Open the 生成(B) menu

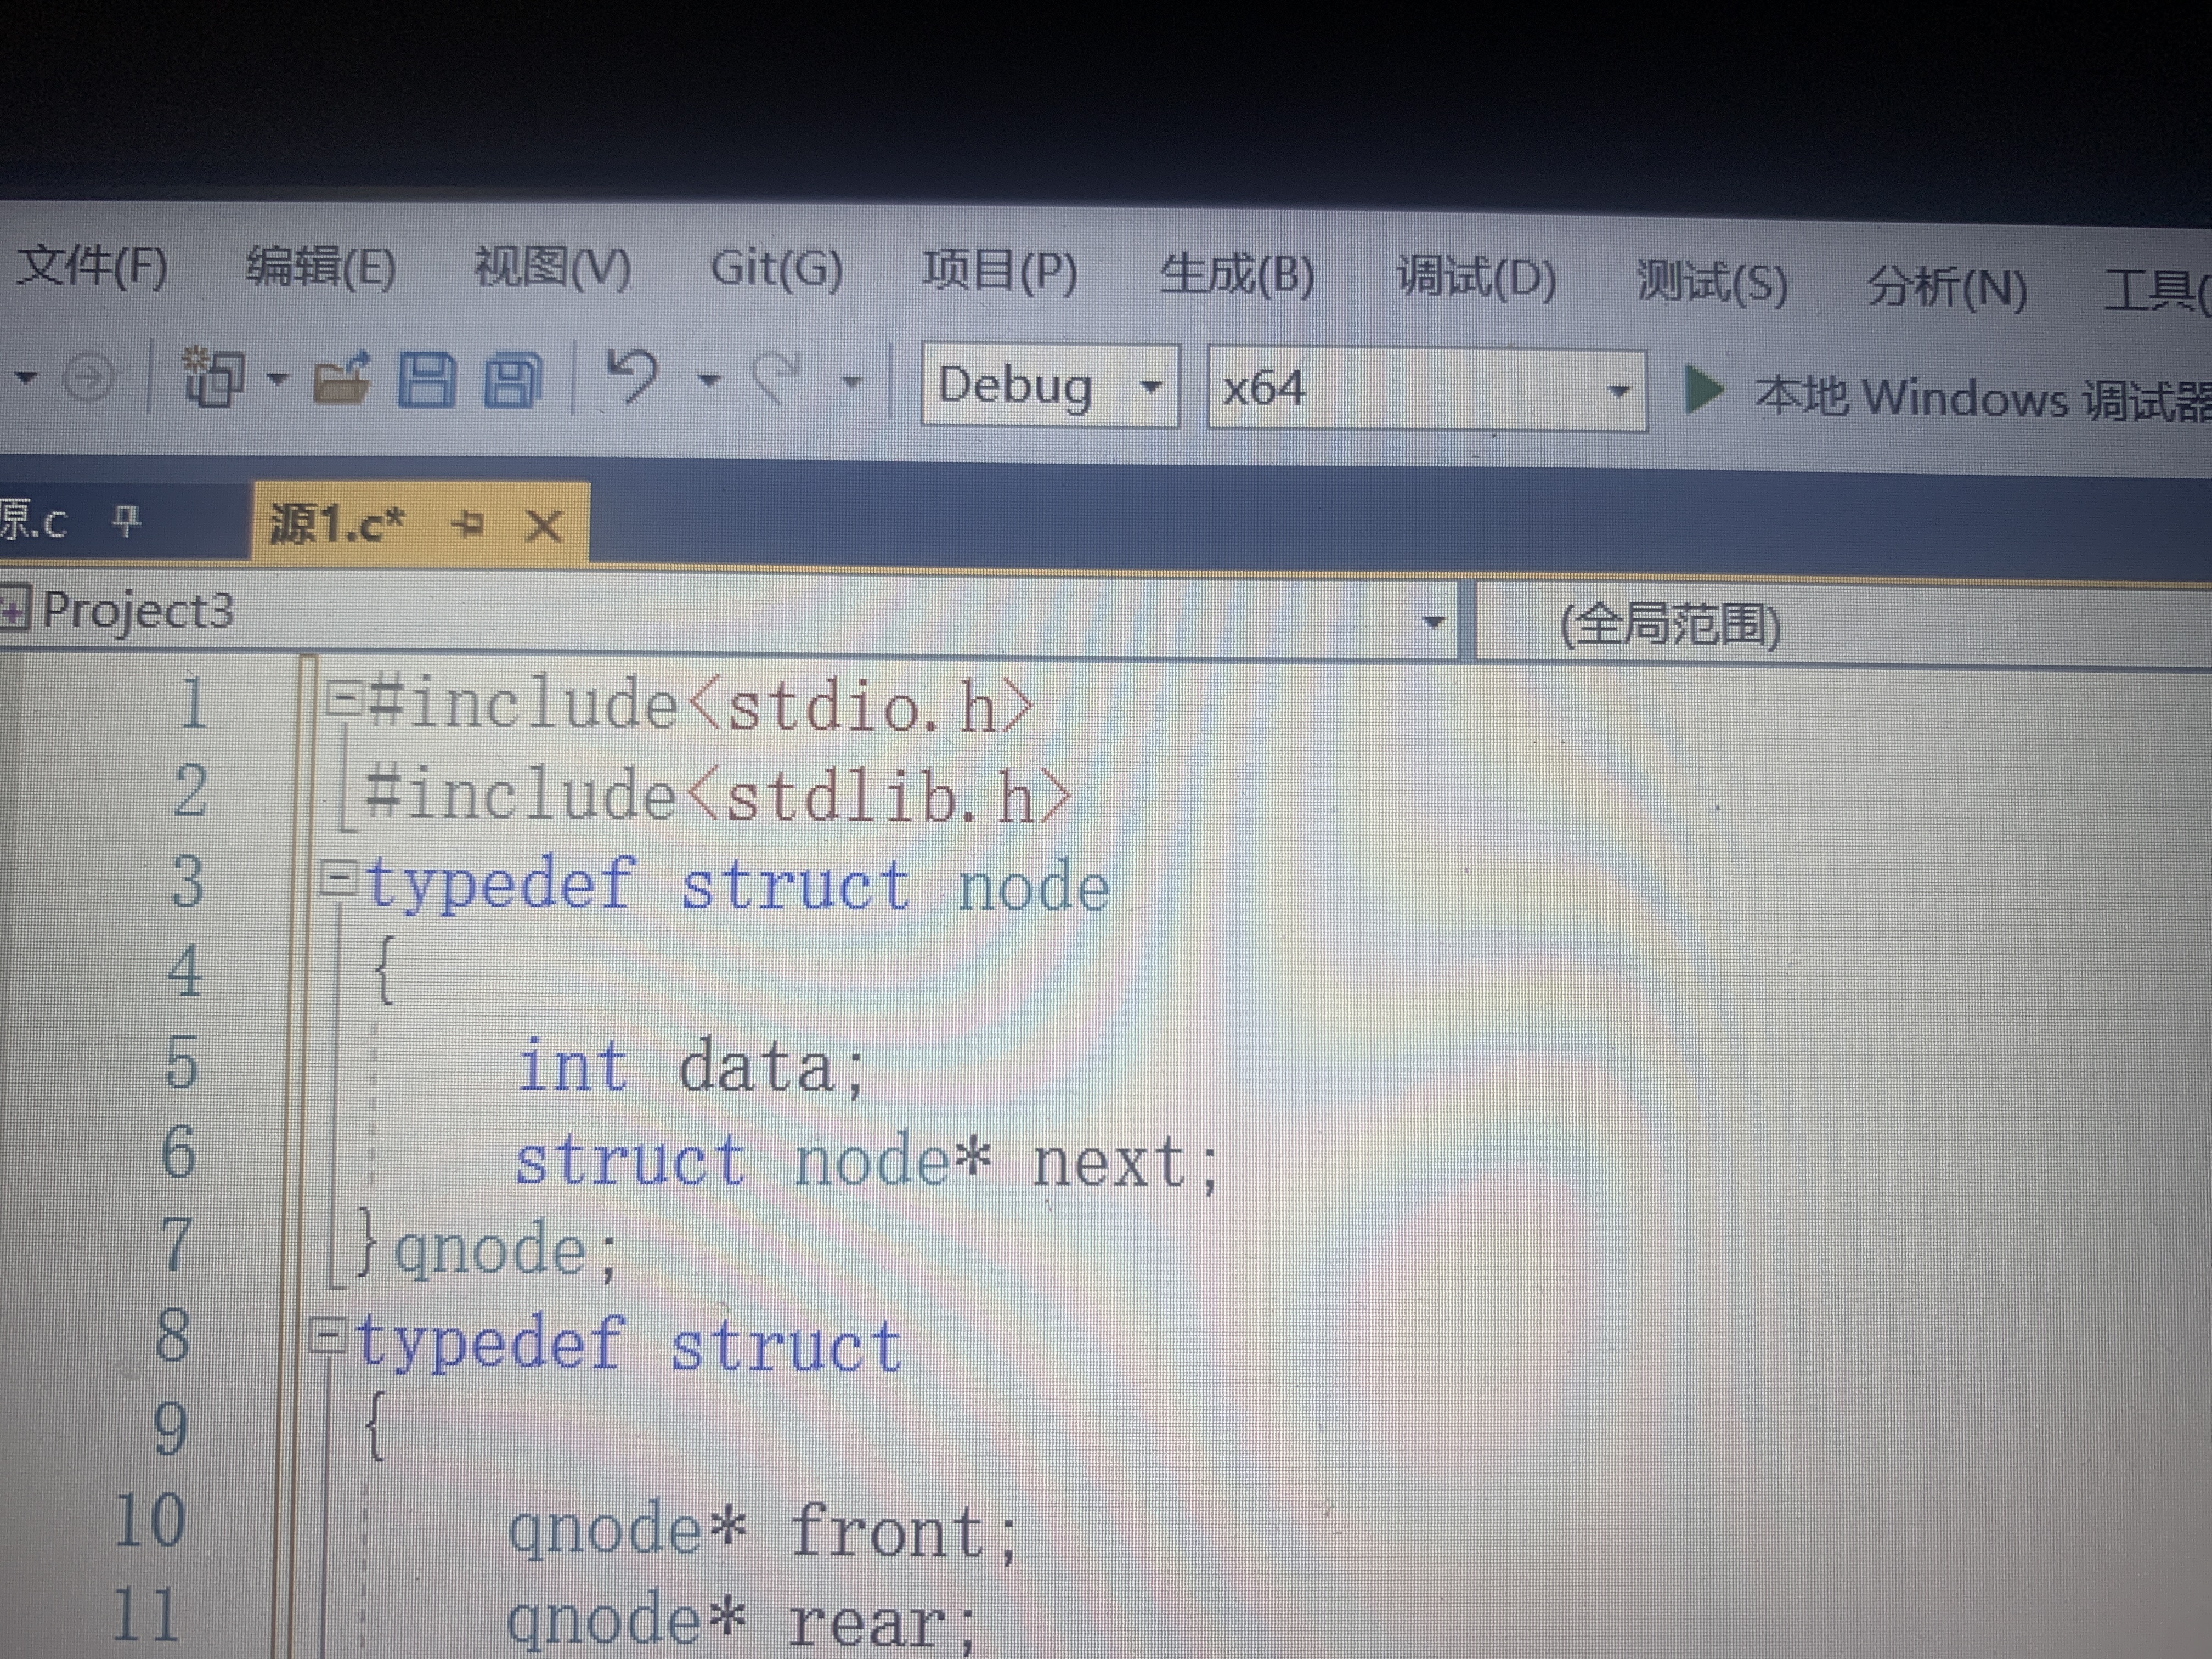tap(1236, 275)
